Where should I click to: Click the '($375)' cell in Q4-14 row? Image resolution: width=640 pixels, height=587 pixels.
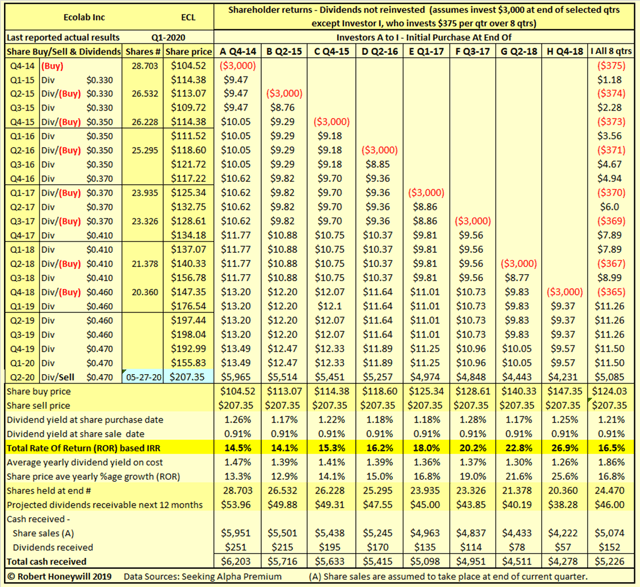click(x=611, y=66)
